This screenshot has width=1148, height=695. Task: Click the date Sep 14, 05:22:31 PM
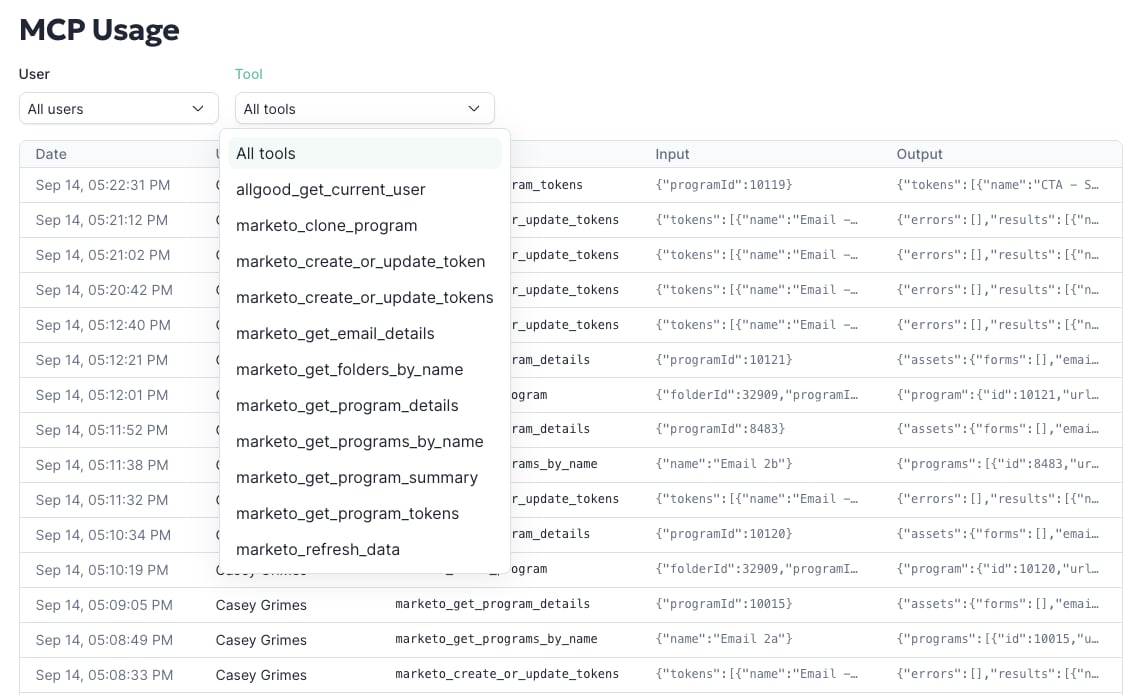point(102,185)
